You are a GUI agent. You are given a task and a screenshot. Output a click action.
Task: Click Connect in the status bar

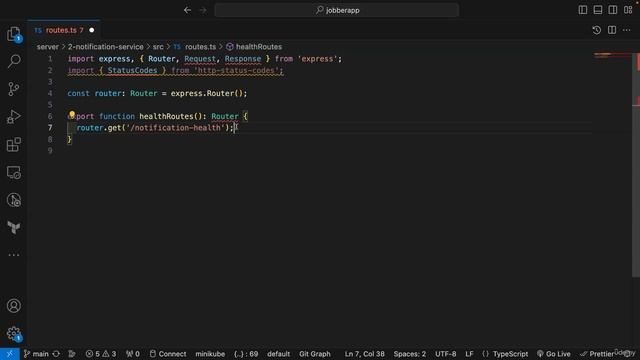tap(168, 354)
